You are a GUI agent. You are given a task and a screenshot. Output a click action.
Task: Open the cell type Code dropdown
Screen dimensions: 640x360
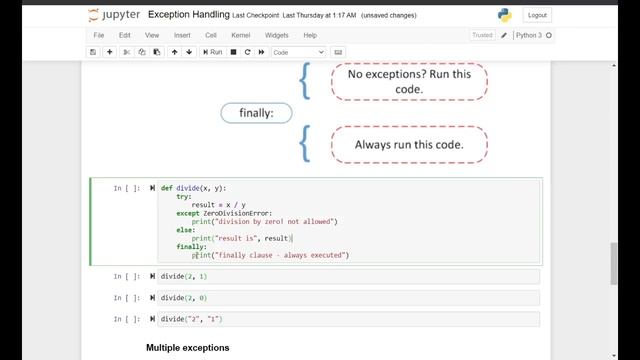[x=298, y=52]
